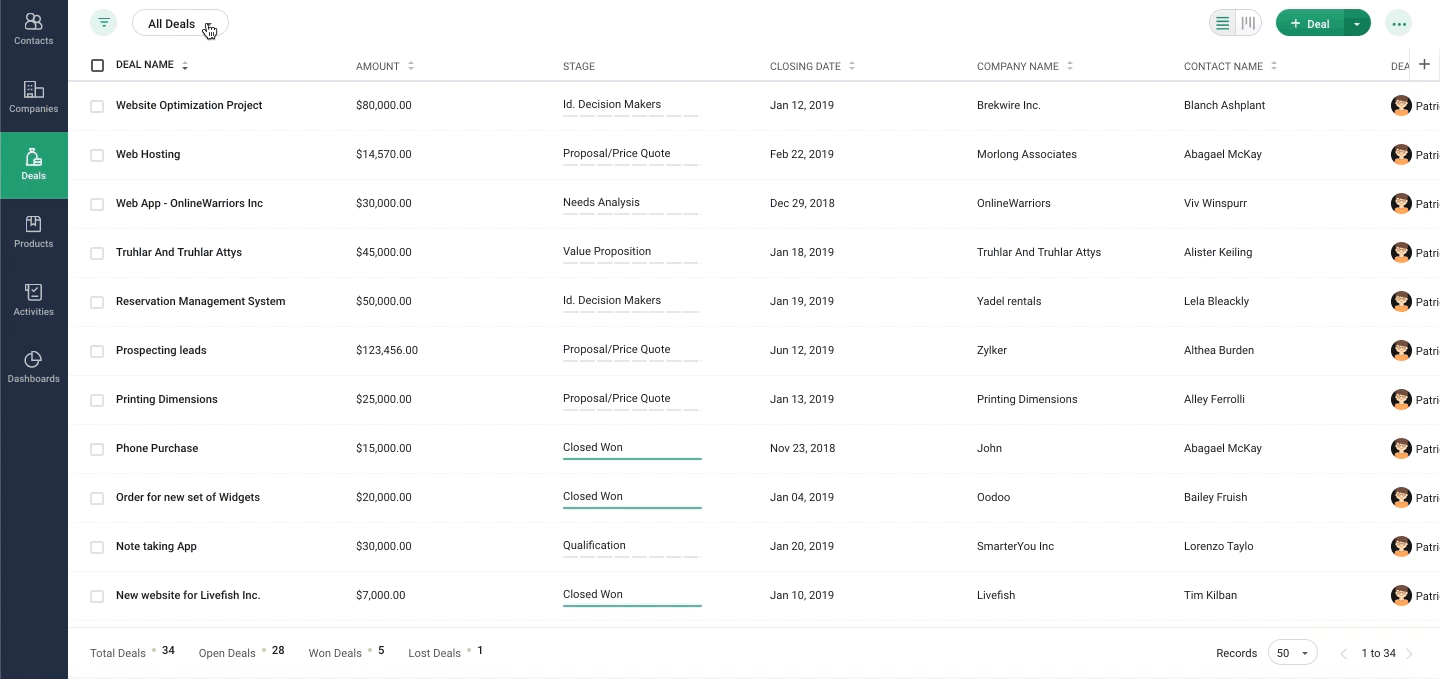Open the Contacts module in sidebar
The width and height of the screenshot is (1440, 679).
33,29
